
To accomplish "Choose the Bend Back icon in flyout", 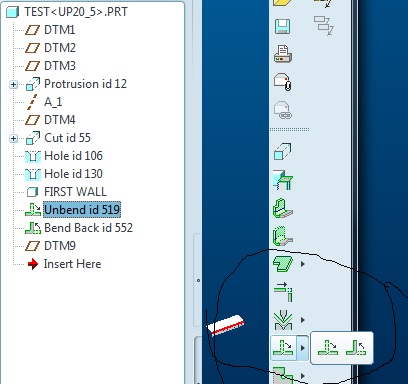I will click(x=356, y=348).
